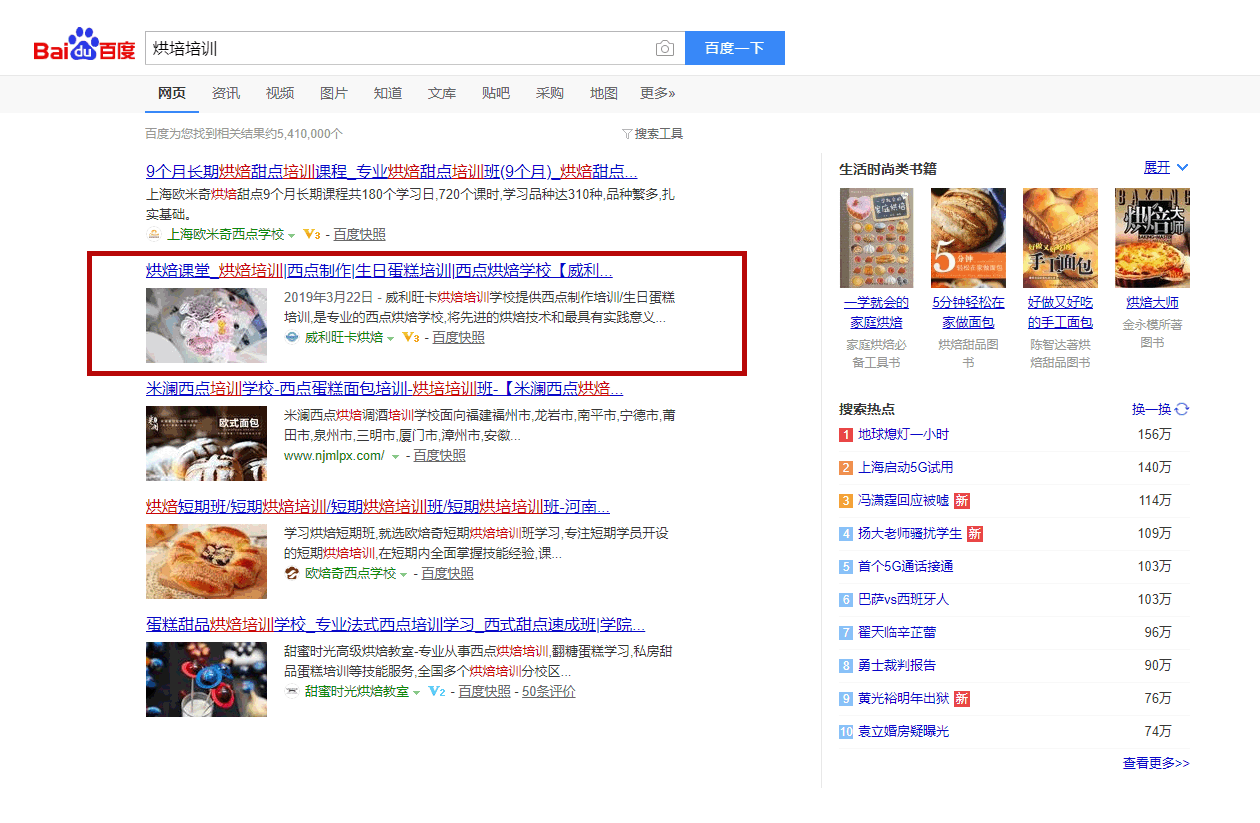Expand the 生活时尚类书籍 list with 展开

click(x=1166, y=168)
